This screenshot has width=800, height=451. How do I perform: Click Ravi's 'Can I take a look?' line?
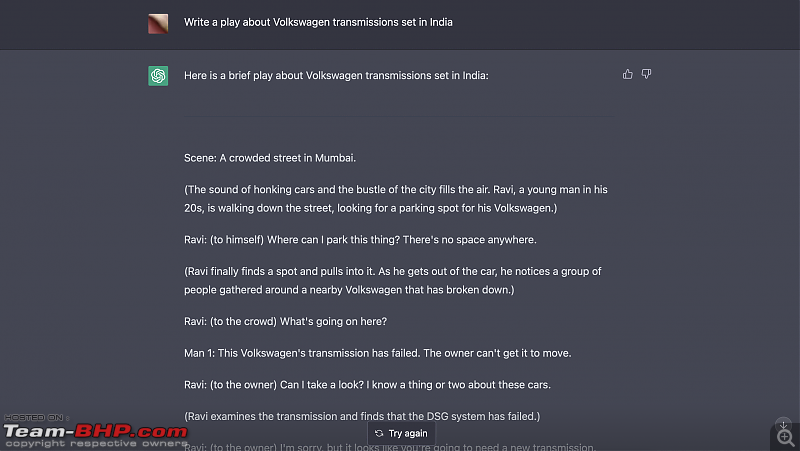367,385
